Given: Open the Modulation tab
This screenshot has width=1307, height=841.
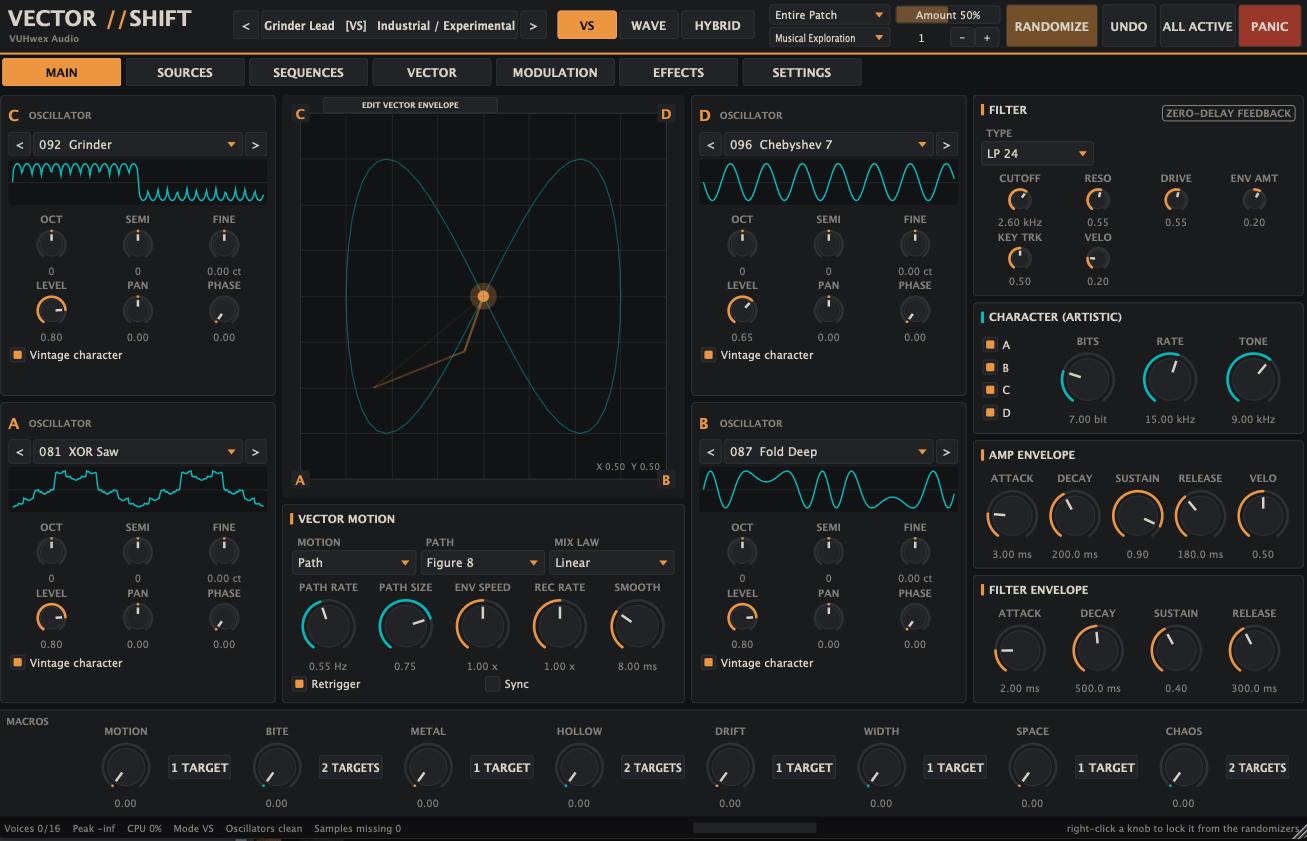Looking at the screenshot, I should click(555, 72).
